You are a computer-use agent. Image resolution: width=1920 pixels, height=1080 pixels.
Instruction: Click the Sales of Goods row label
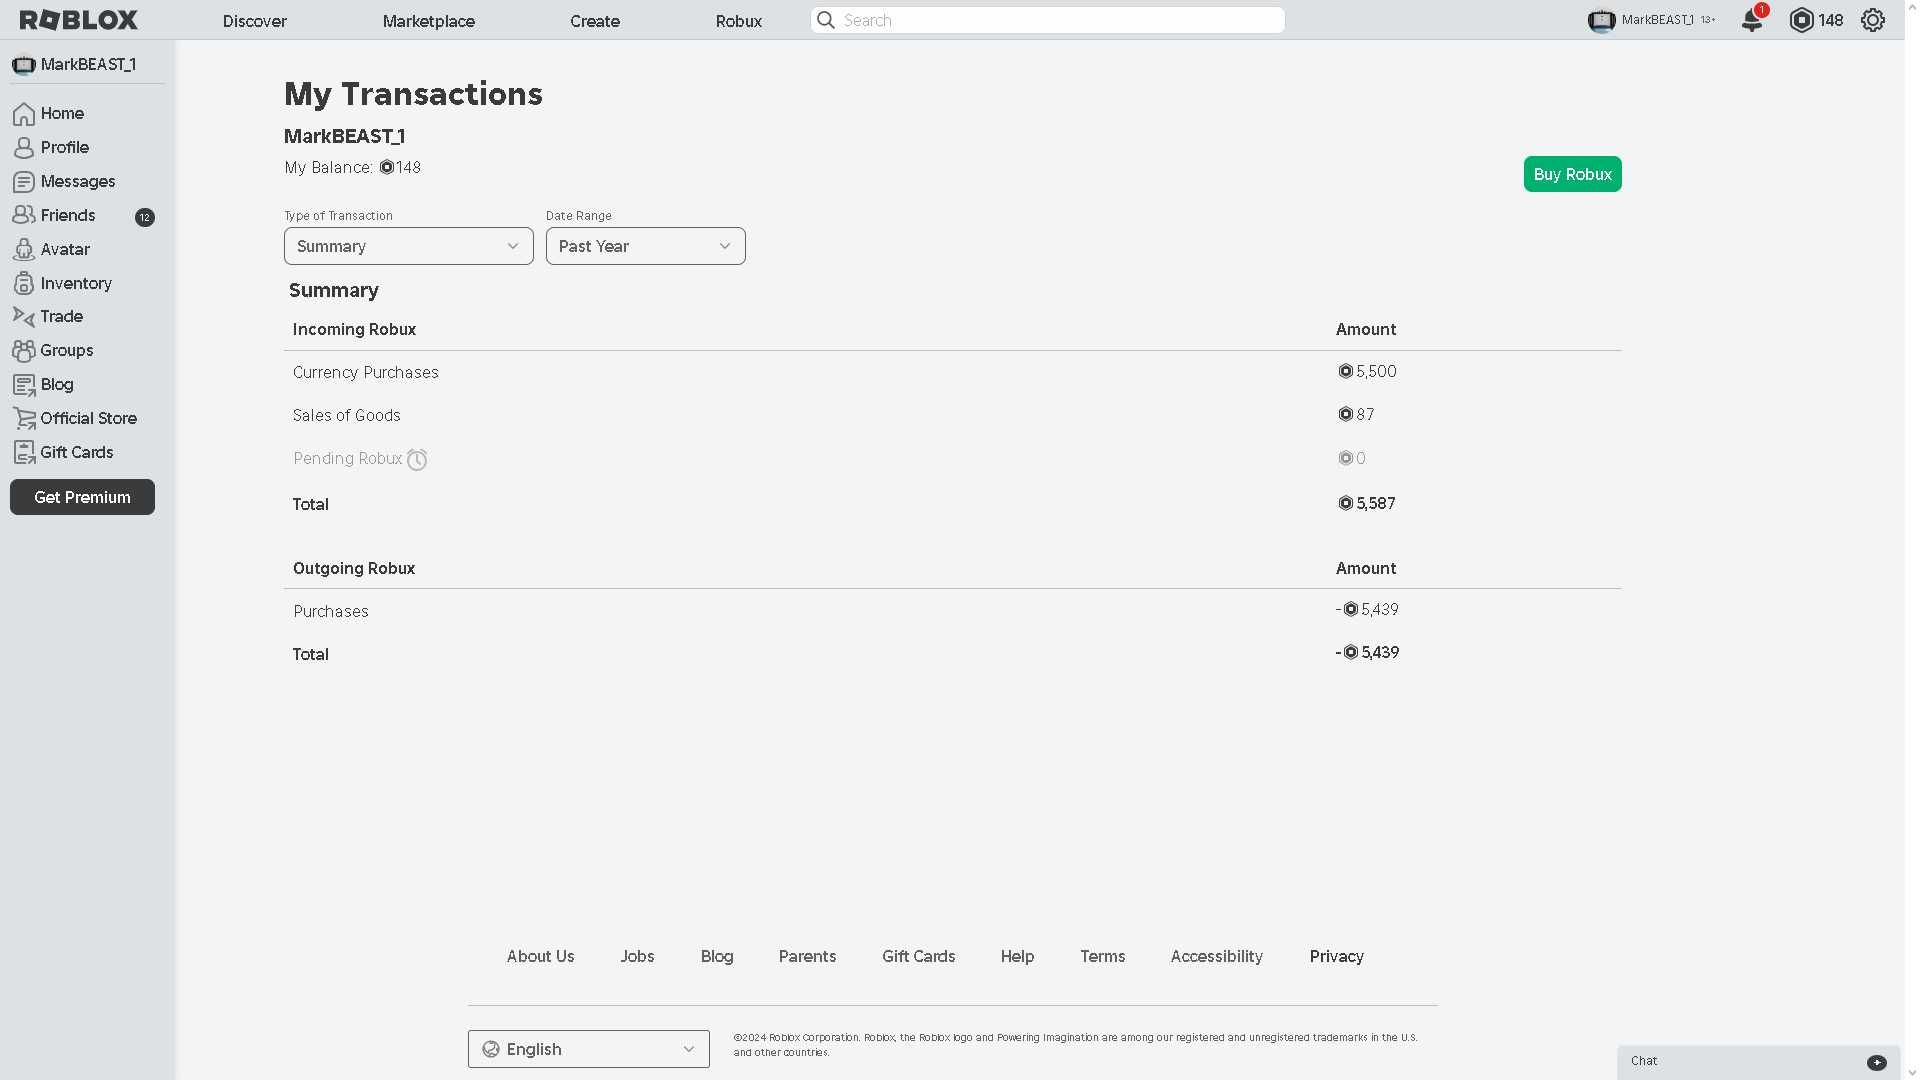tap(347, 415)
